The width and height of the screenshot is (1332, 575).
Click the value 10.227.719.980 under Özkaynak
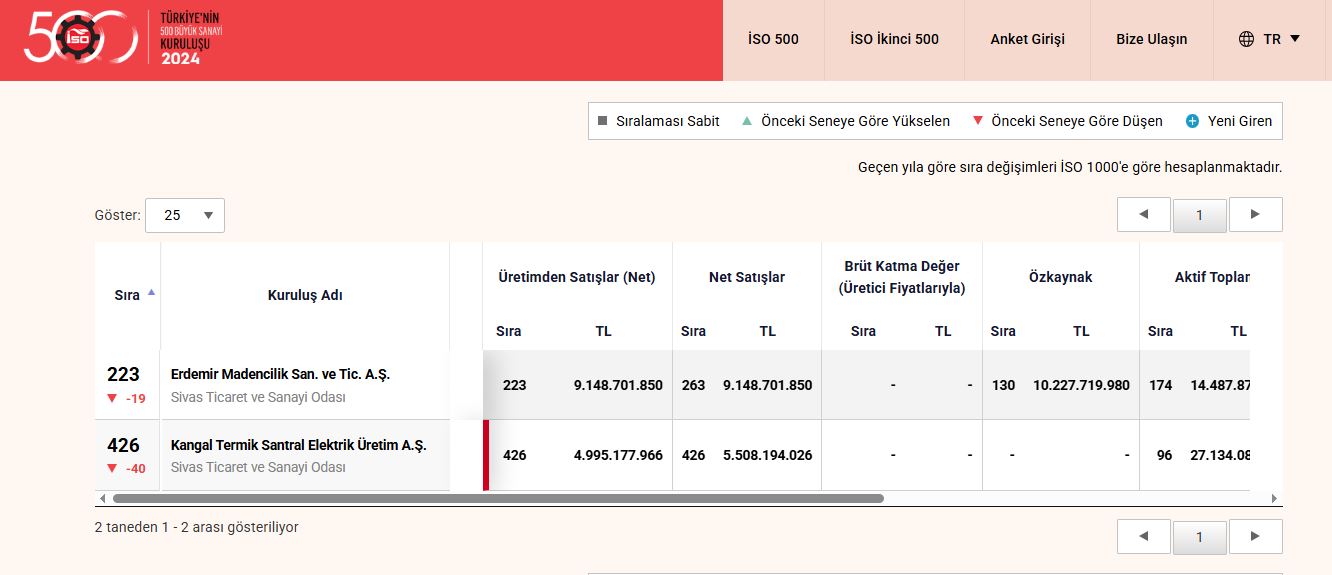(1081, 385)
